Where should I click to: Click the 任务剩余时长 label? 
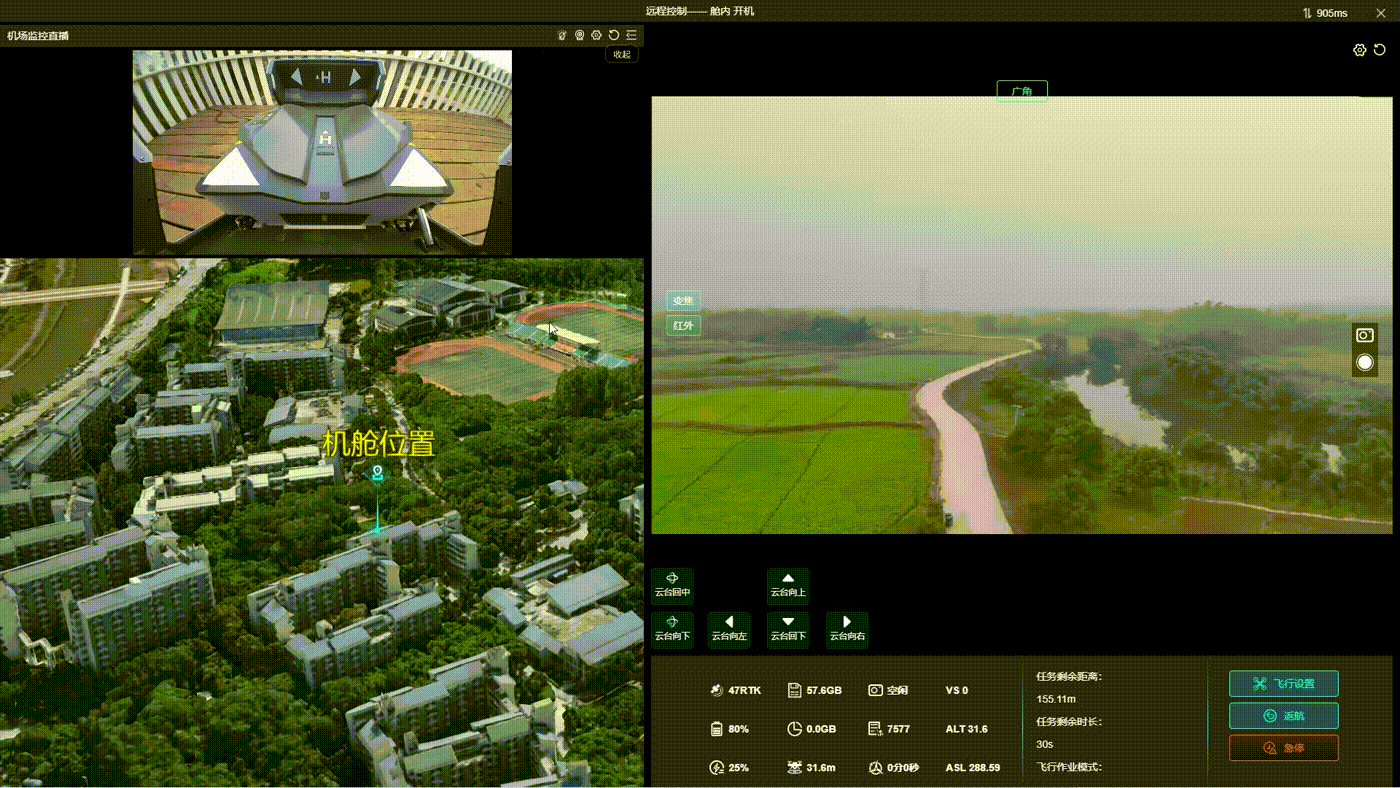(x=1069, y=722)
